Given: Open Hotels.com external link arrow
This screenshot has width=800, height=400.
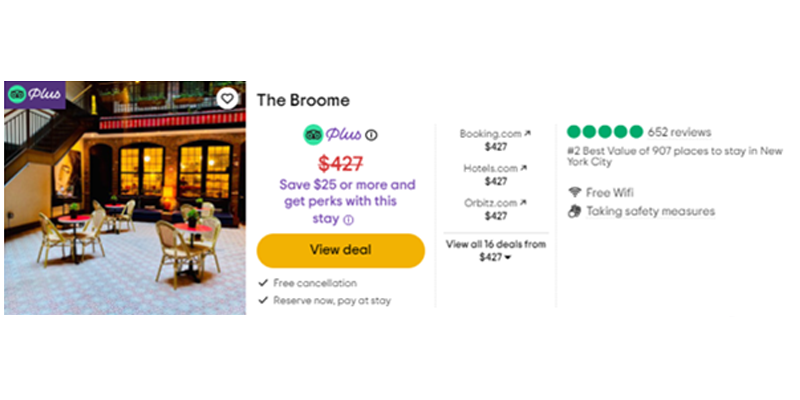Looking at the screenshot, I should click(523, 168).
